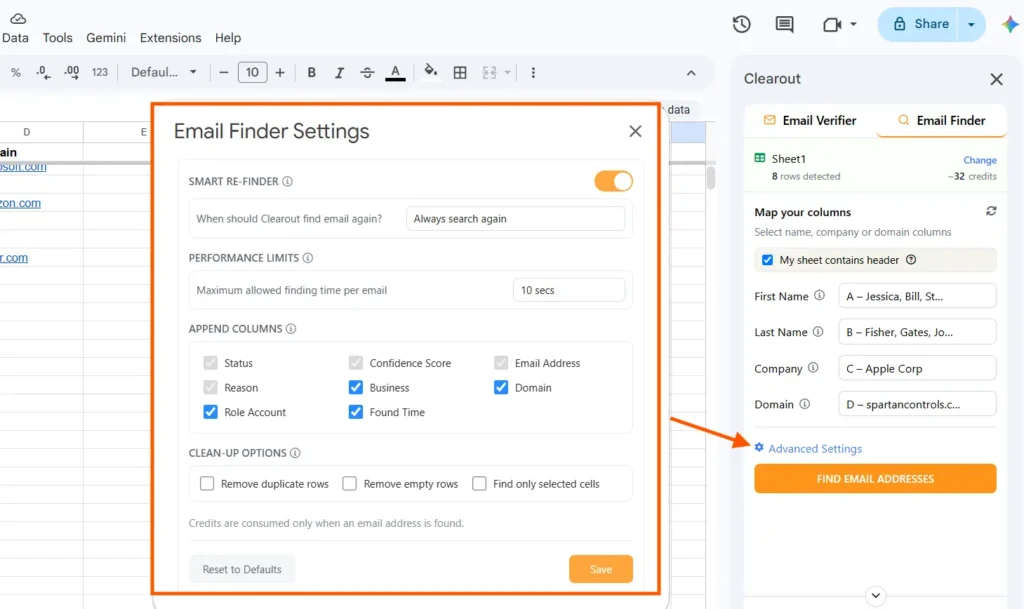Click the merge cells icon
This screenshot has height=609, width=1024.
489,72
